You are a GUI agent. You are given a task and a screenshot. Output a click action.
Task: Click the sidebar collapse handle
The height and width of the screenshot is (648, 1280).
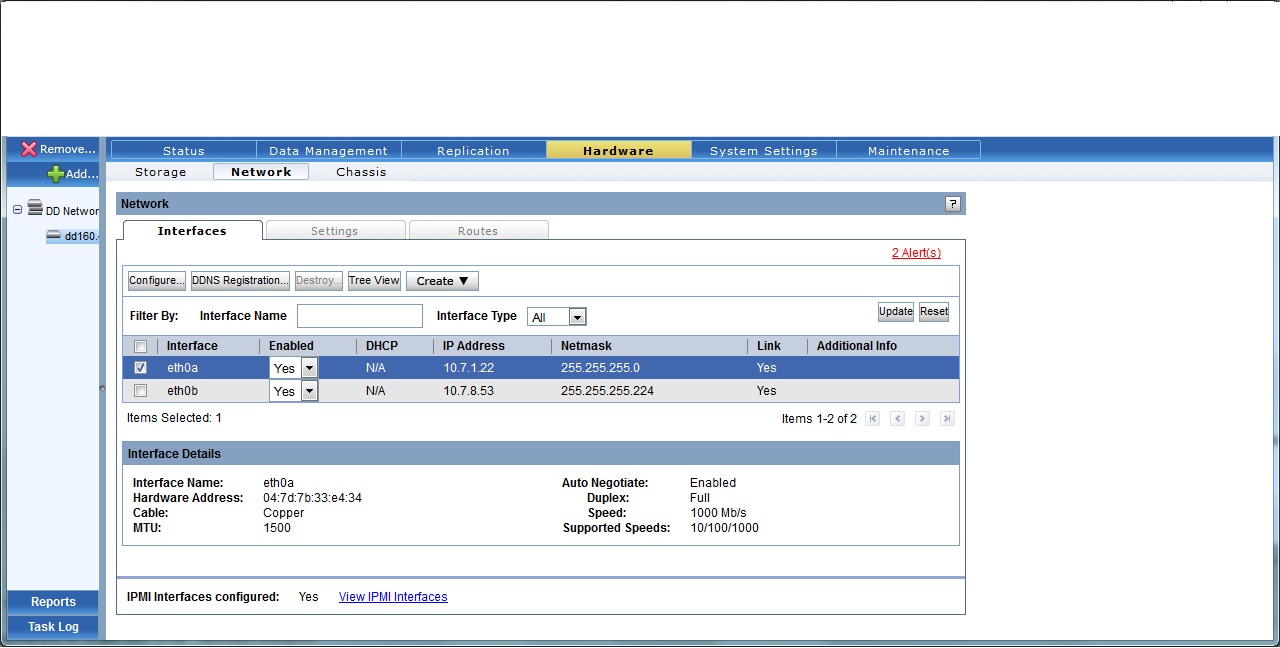pyautogui.click(x=102, y=387)
